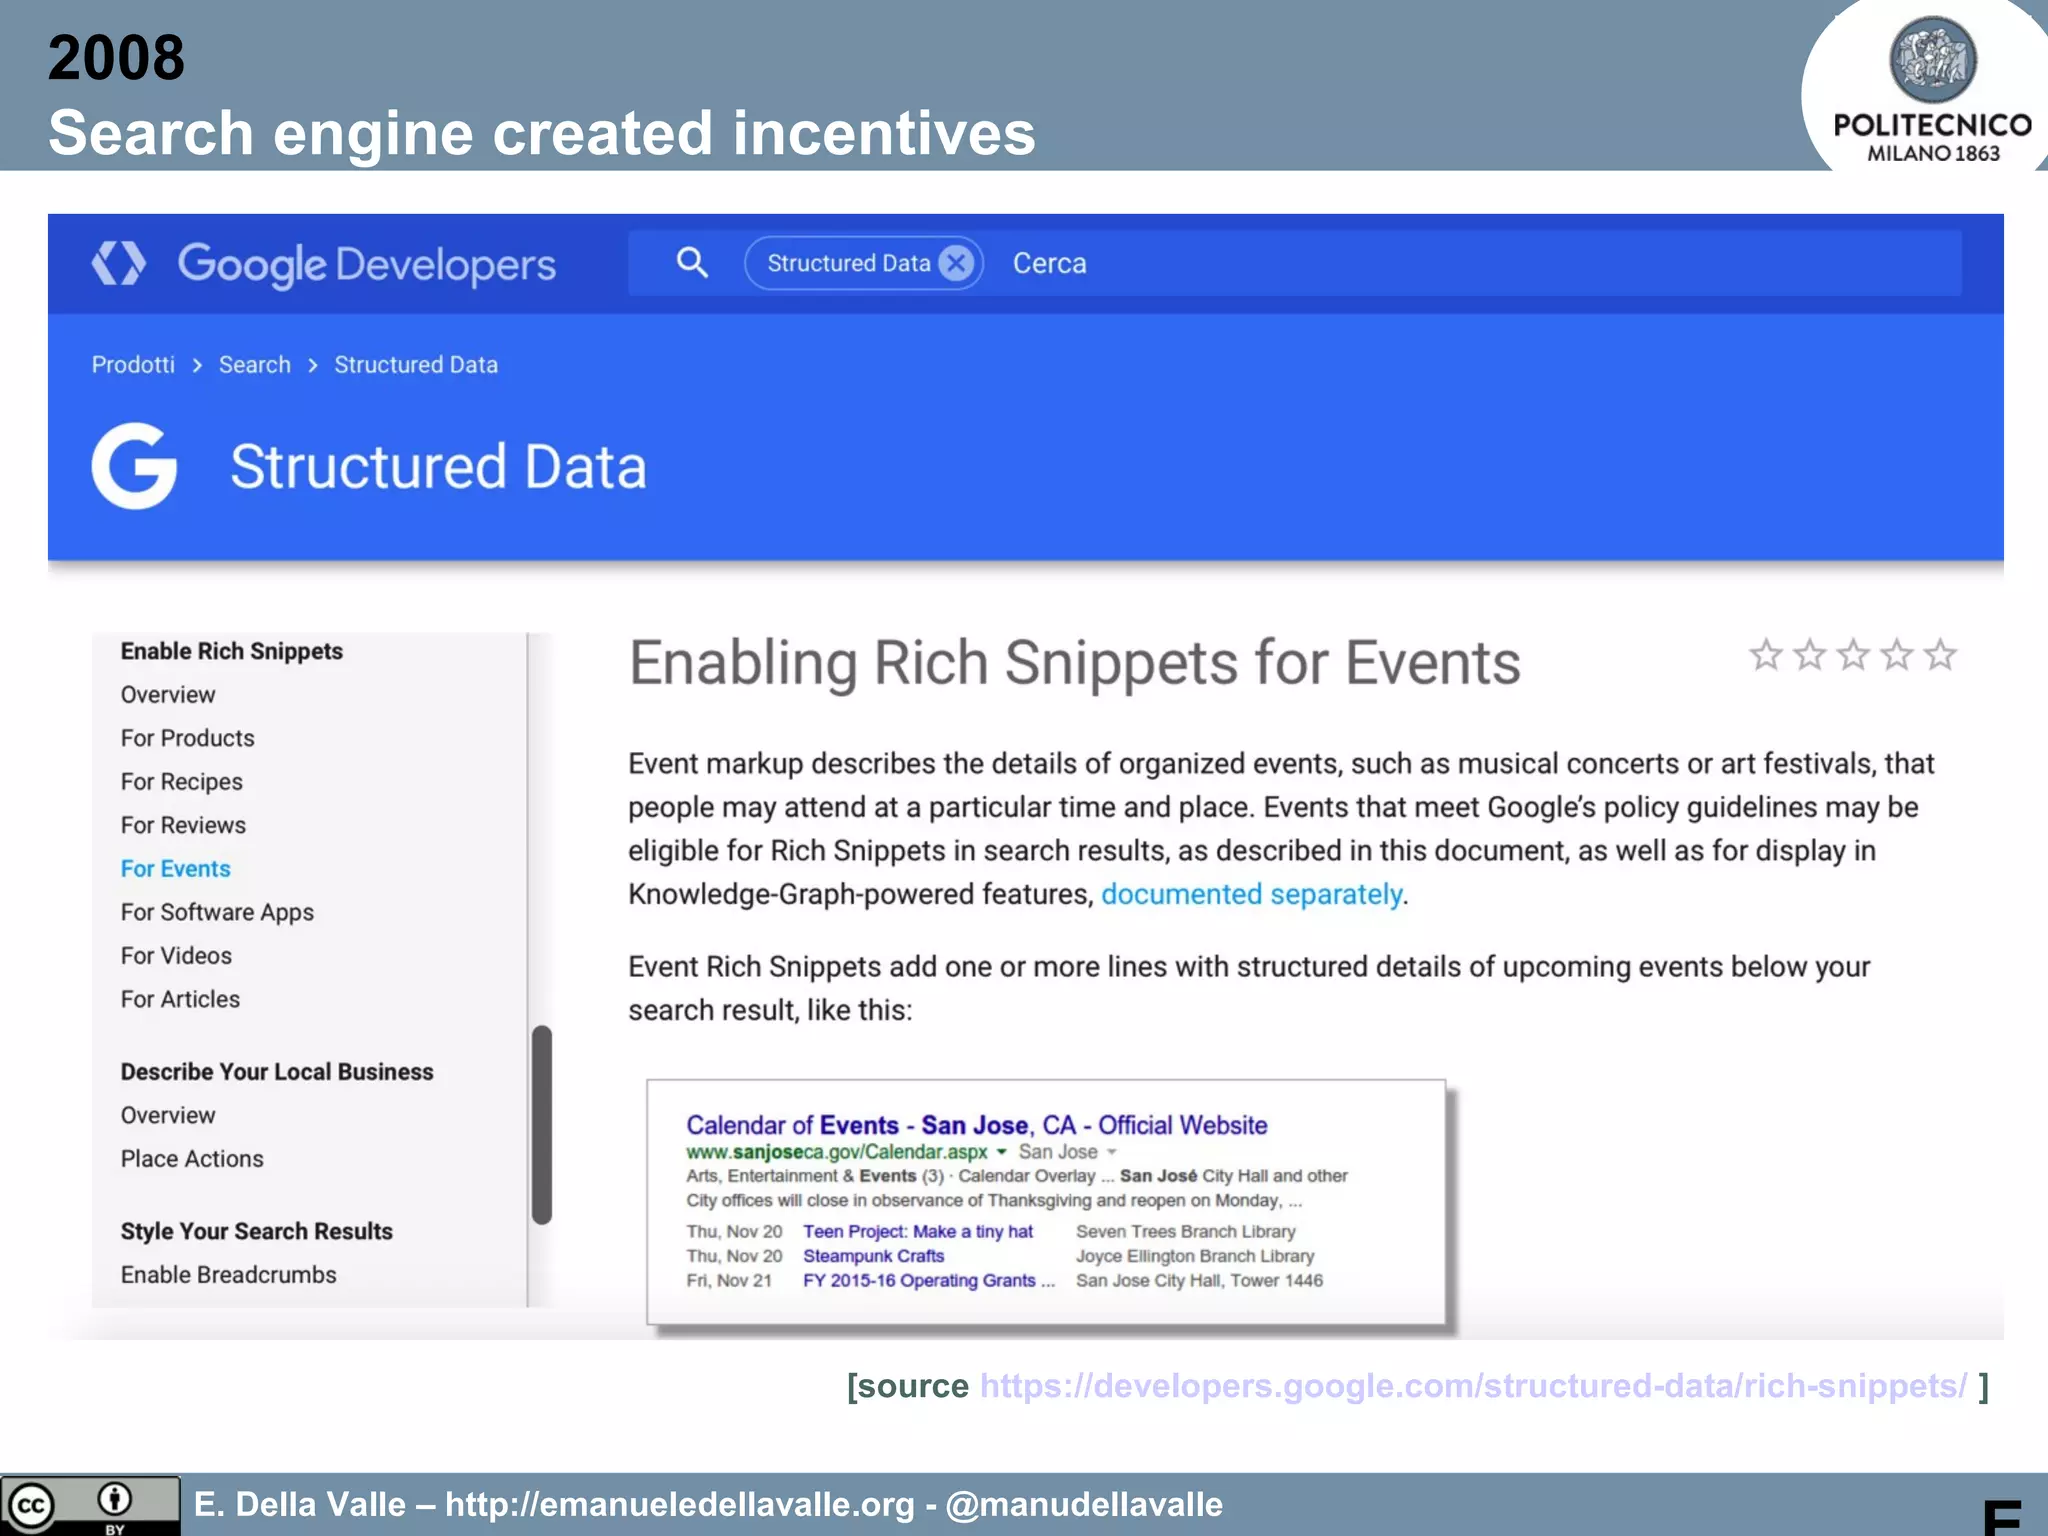Screen dimensions: 2048x1536
Task: Open the For Recipes sidebar item
Action: click(x=182, y=781)
